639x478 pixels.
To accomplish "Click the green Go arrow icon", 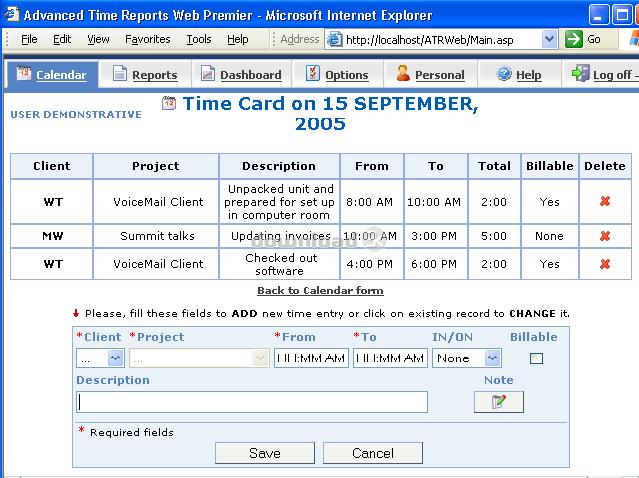I will [574, 39].
